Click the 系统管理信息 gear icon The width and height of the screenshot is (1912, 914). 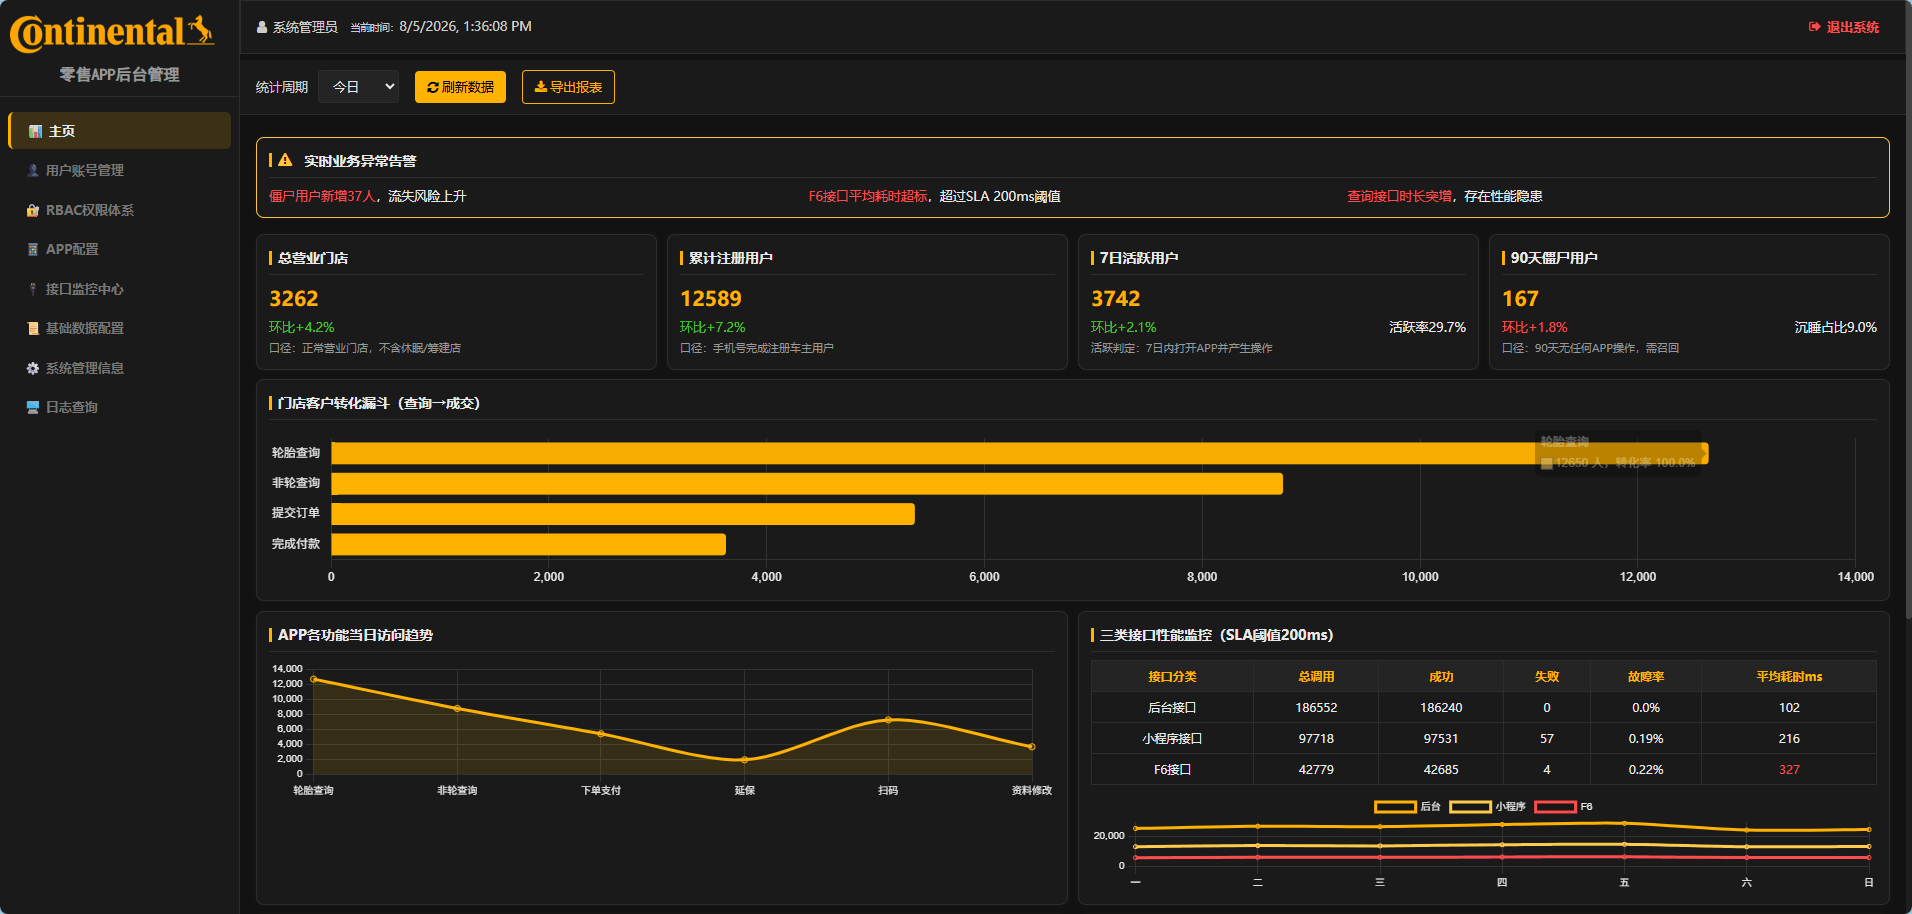pos(33,368)
